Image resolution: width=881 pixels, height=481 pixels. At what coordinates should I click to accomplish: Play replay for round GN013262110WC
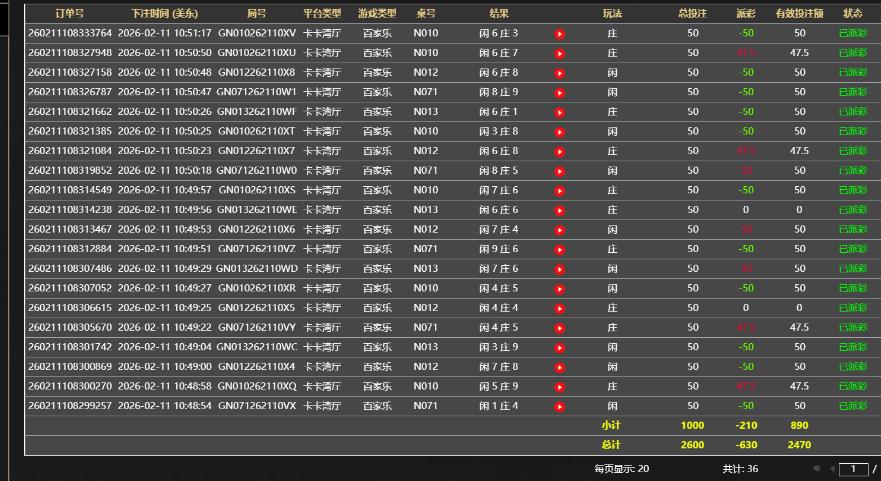(x=560, y=347)
